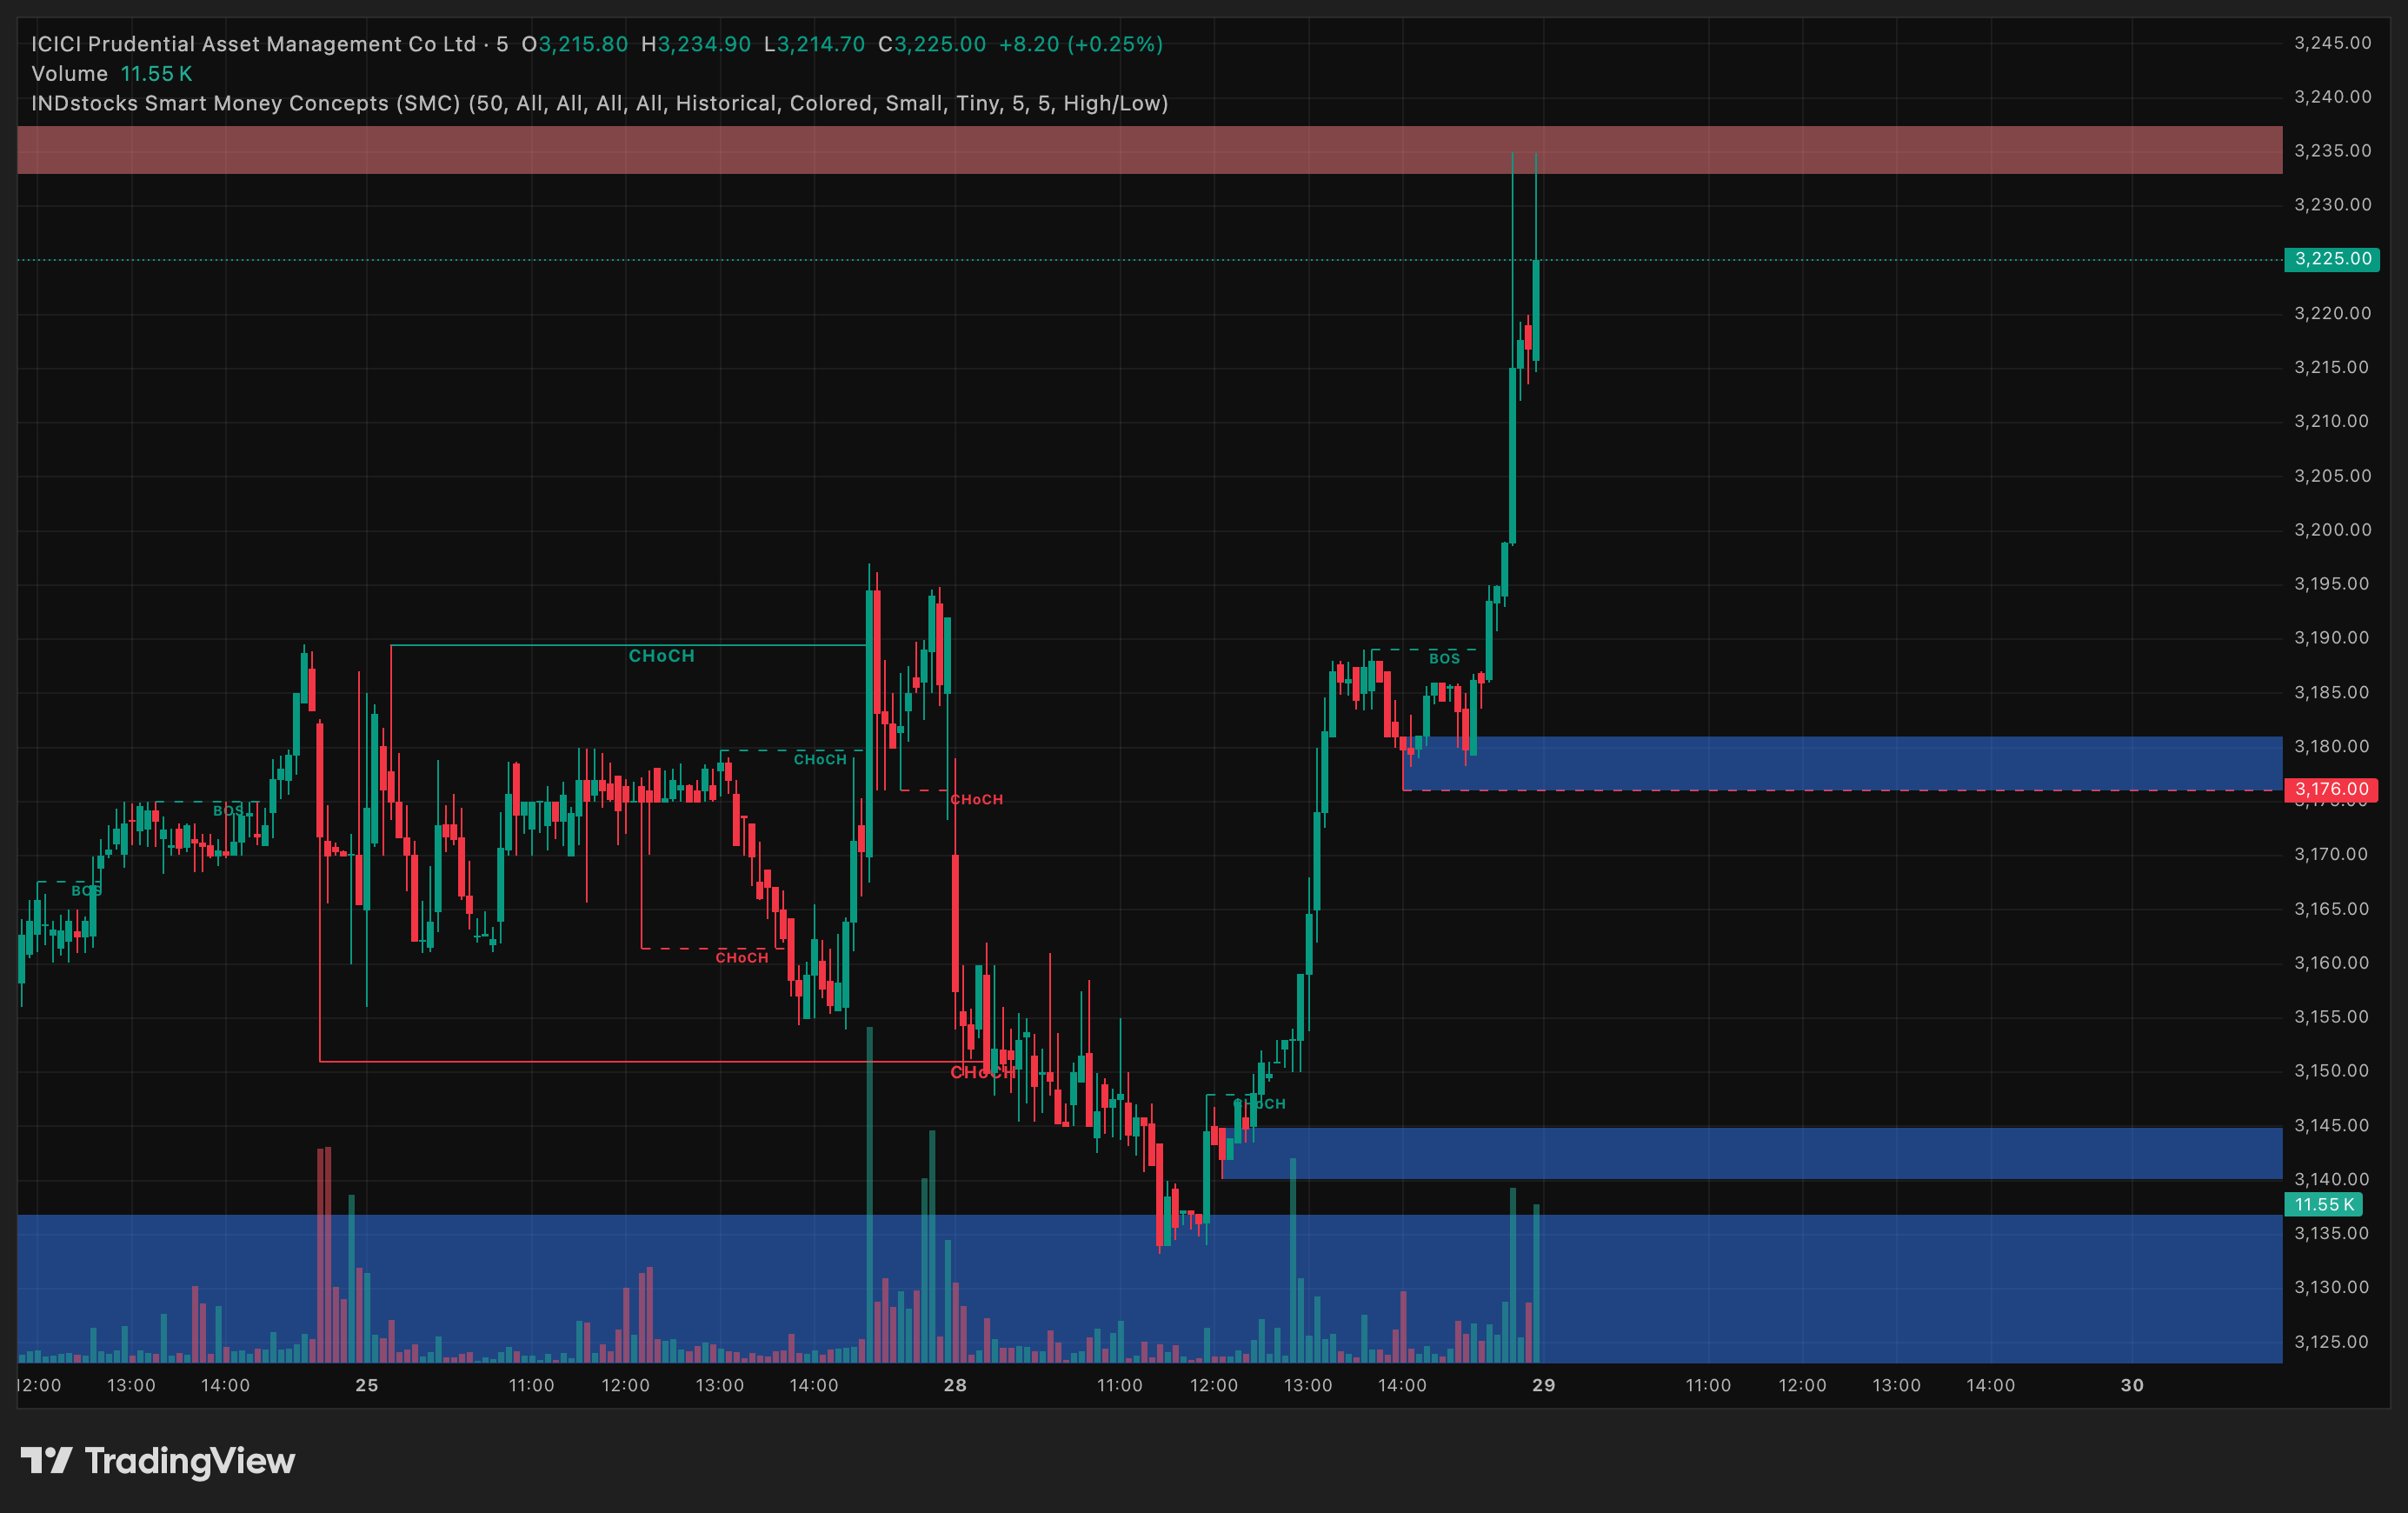This screenshot has width=2408, height=1513.
Task: Click the date label 30 on time axis
Action: click(2132, 1385)
